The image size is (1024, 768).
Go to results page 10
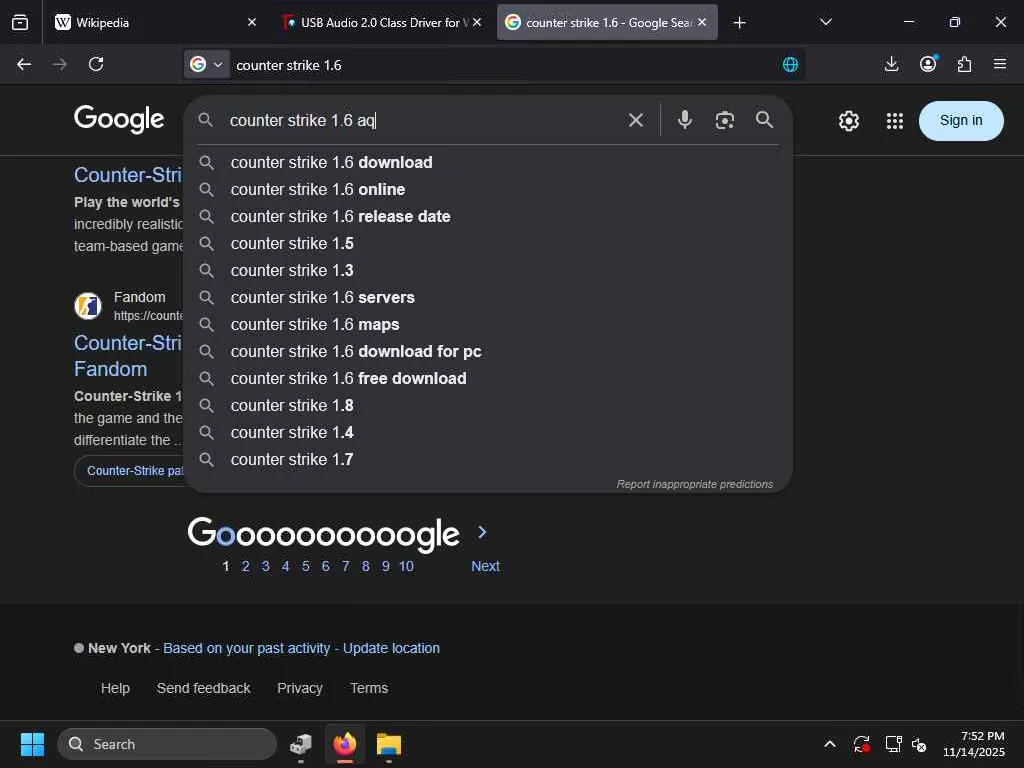pos(406,566)
